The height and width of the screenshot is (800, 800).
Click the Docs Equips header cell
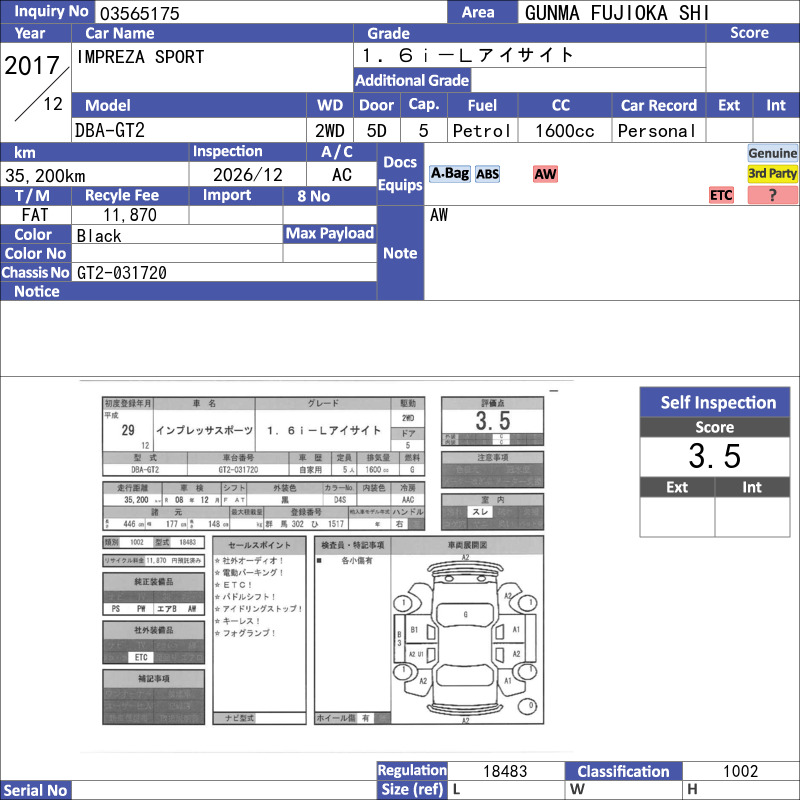click(x=400, y=173)
